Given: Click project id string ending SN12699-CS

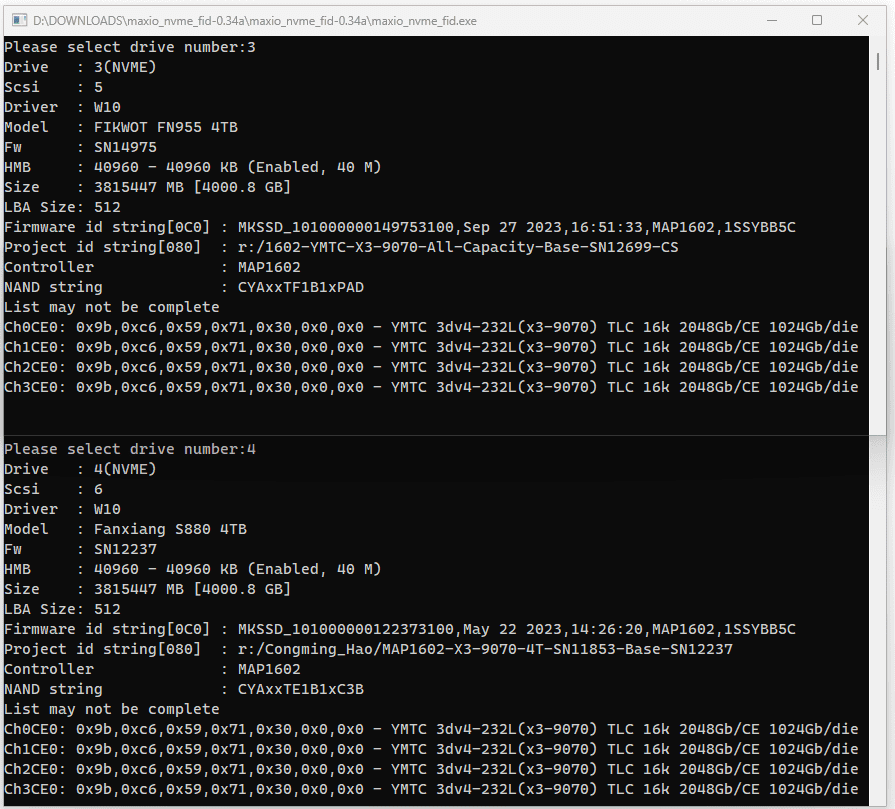Looking at the screenshot, I should click(x=341, y=247).
